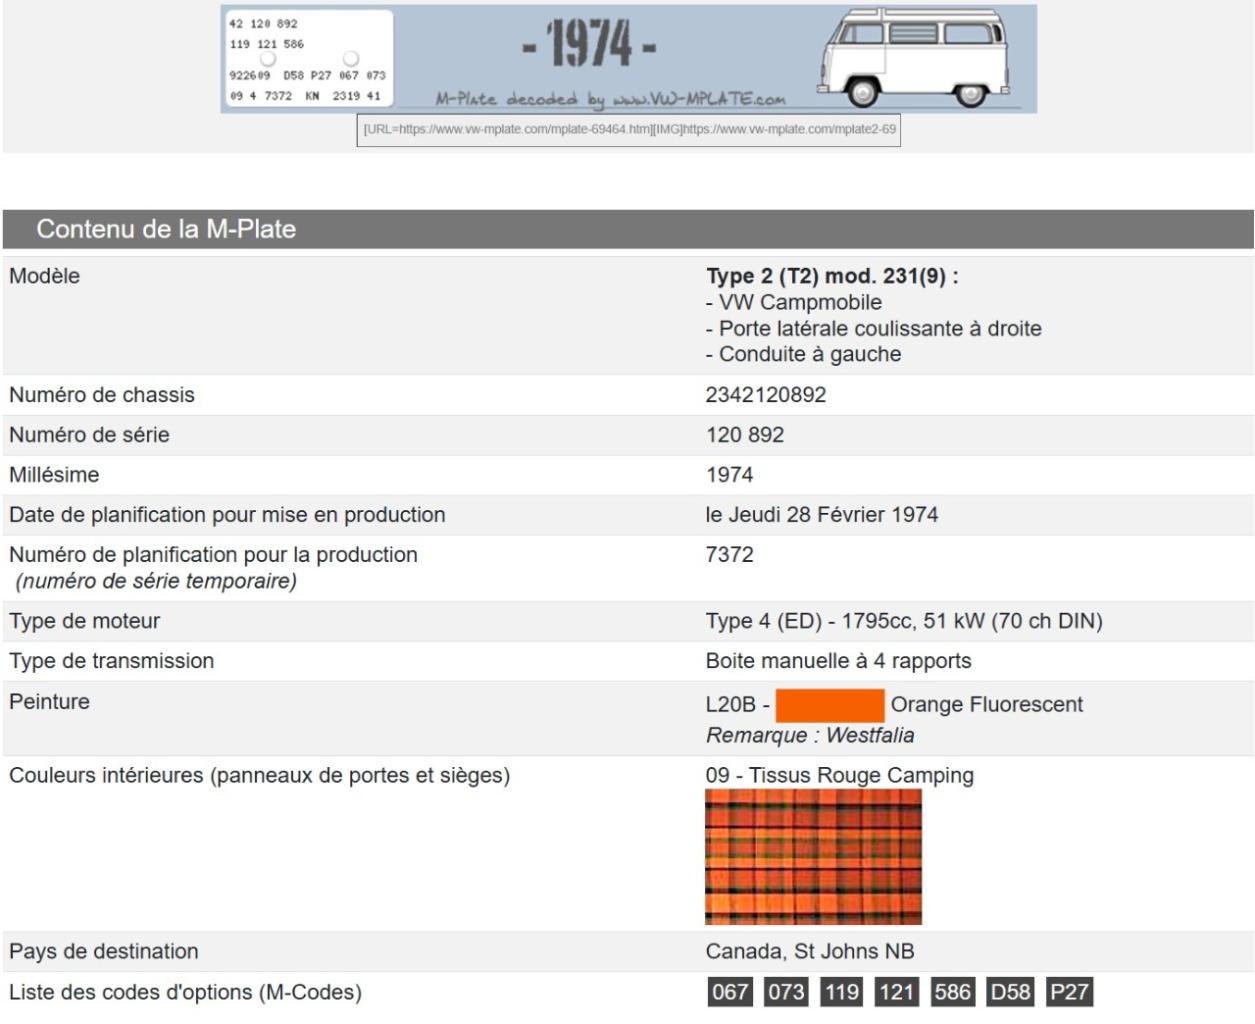Click the 'Contenu de la M-Plate' header
The image size is (1255, 1024).
(166, 229)
